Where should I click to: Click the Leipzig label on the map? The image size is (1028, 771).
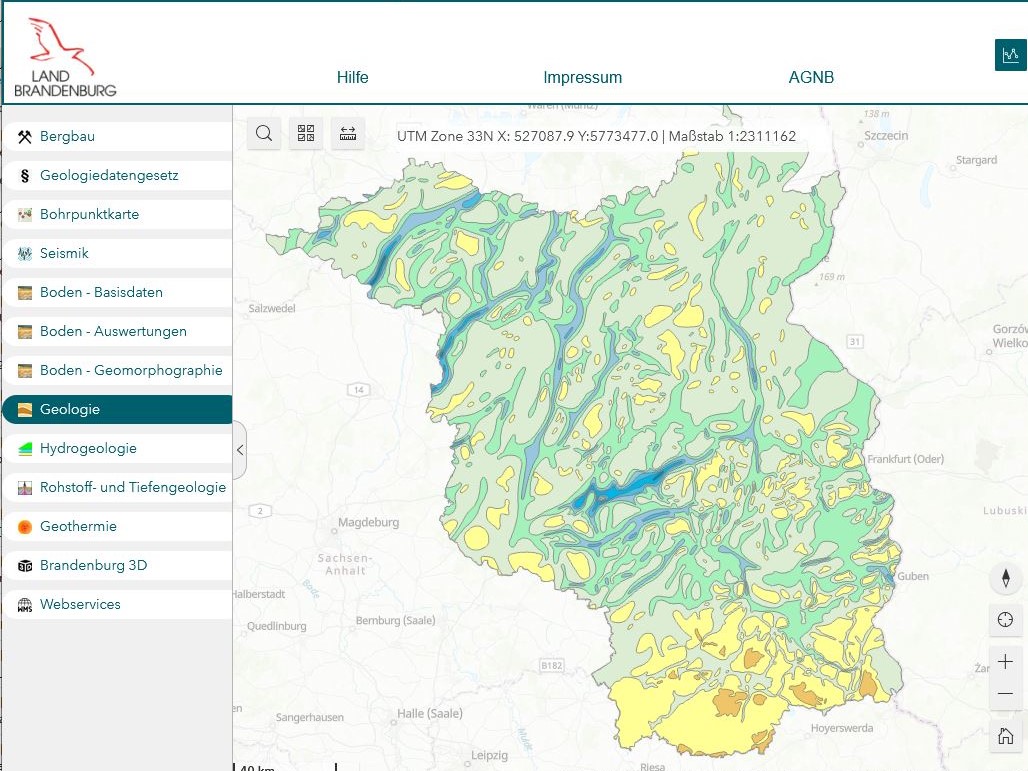489,755
